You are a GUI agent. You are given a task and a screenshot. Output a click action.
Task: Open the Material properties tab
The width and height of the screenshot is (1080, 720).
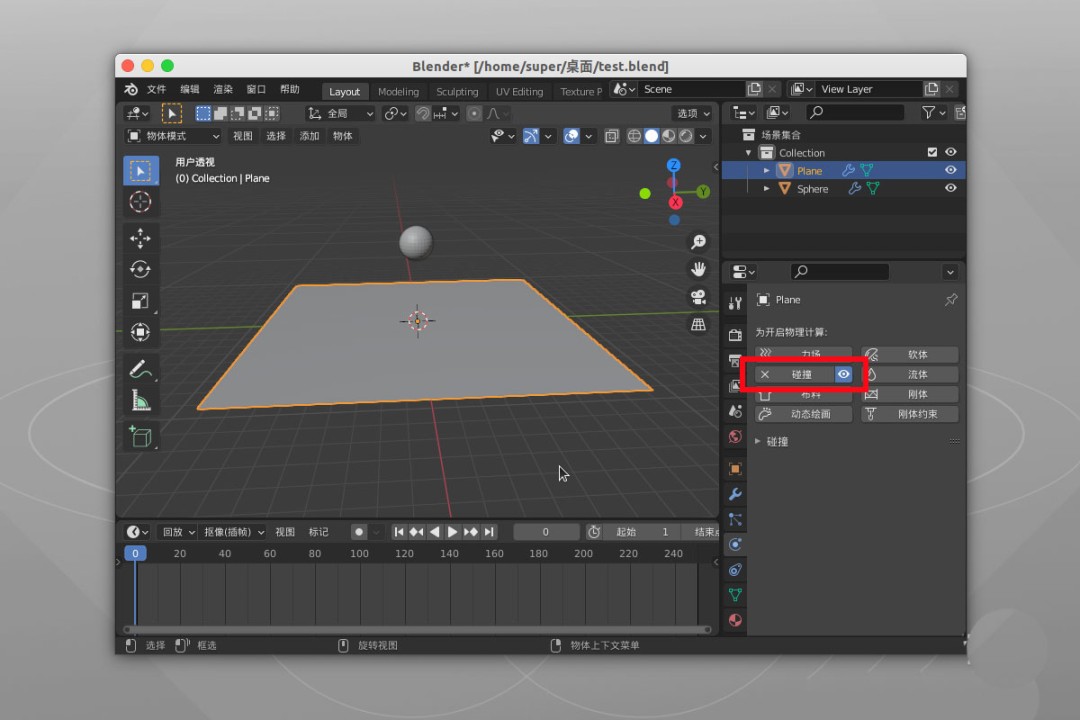click(735, 620)
